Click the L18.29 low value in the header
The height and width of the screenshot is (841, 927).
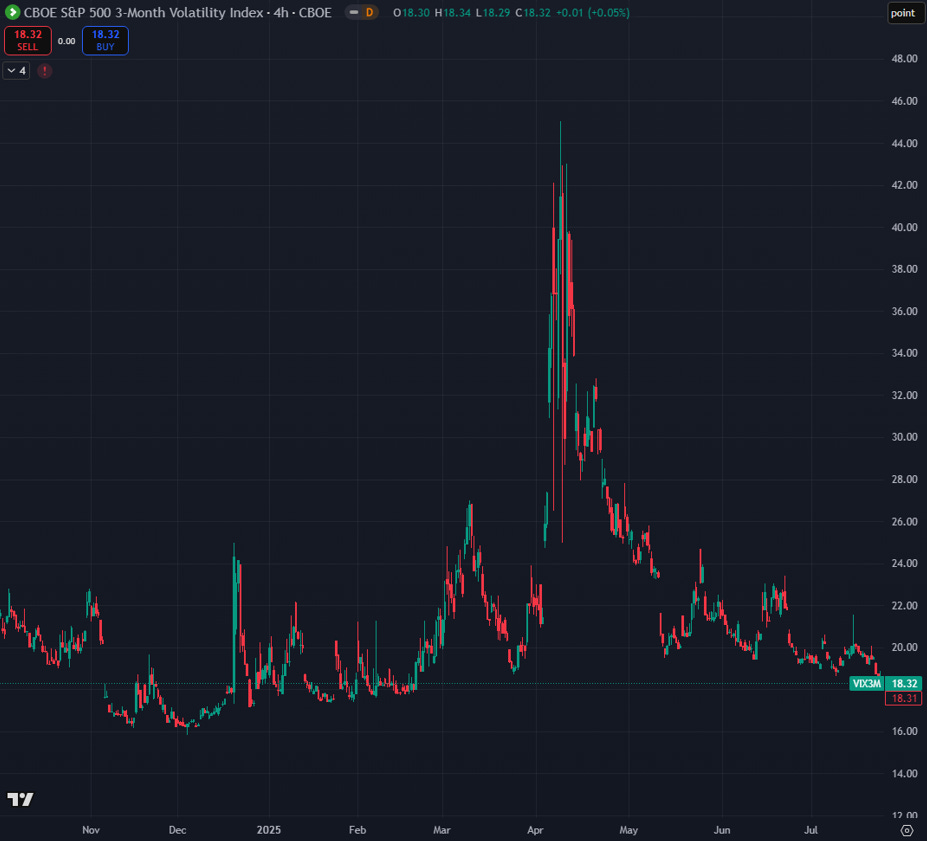click(x=493, y=12)
